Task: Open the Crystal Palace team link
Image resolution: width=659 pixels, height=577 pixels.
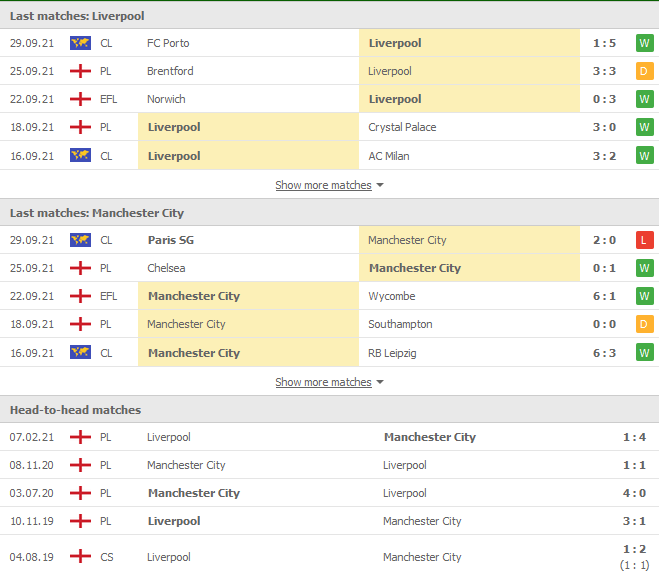Action: 402,127
